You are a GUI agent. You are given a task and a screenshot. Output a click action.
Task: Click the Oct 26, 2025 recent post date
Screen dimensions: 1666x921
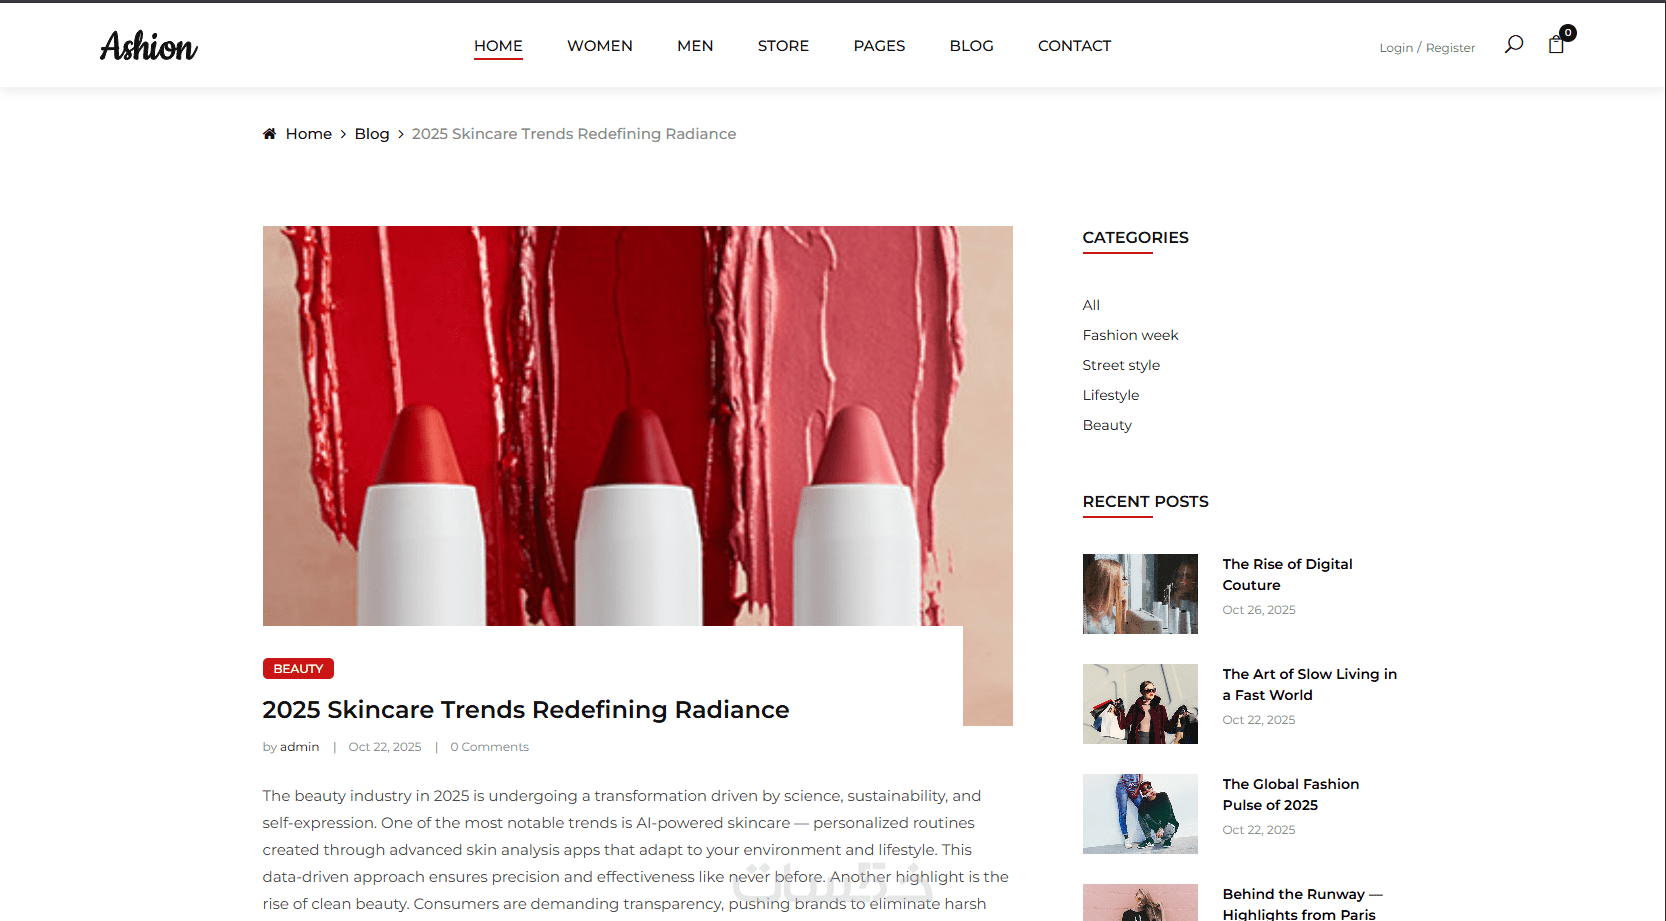tap(1259, 610)
